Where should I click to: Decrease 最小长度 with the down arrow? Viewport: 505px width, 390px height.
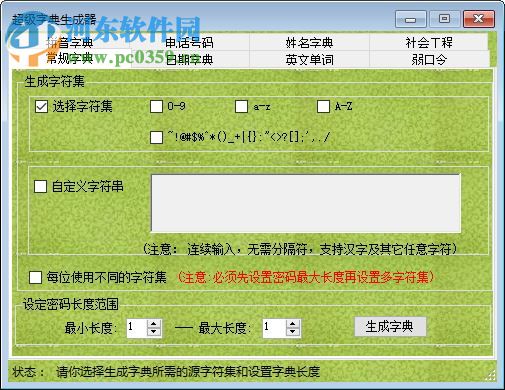(154, 332)
